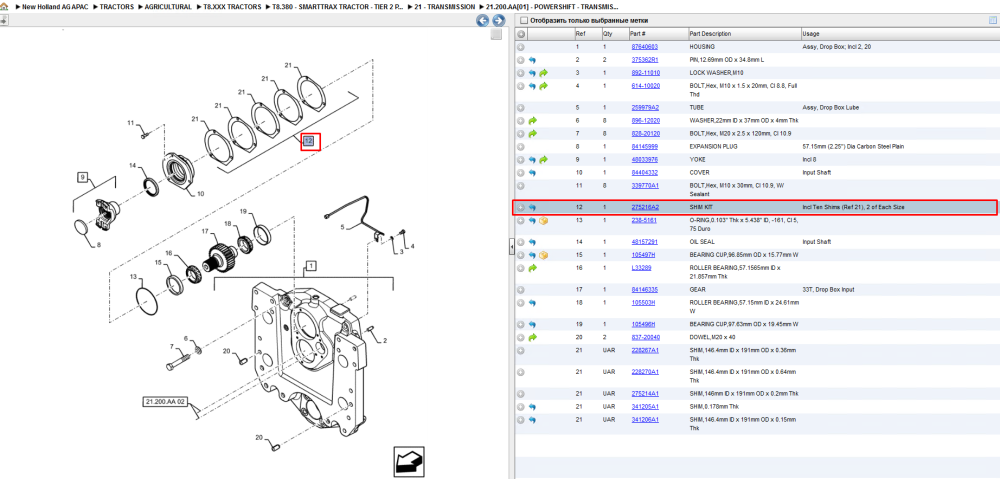Viewport: 1000px width, 479px height.
Task: Click plus icon on GEAR row
Action: [x=520, y=290]
